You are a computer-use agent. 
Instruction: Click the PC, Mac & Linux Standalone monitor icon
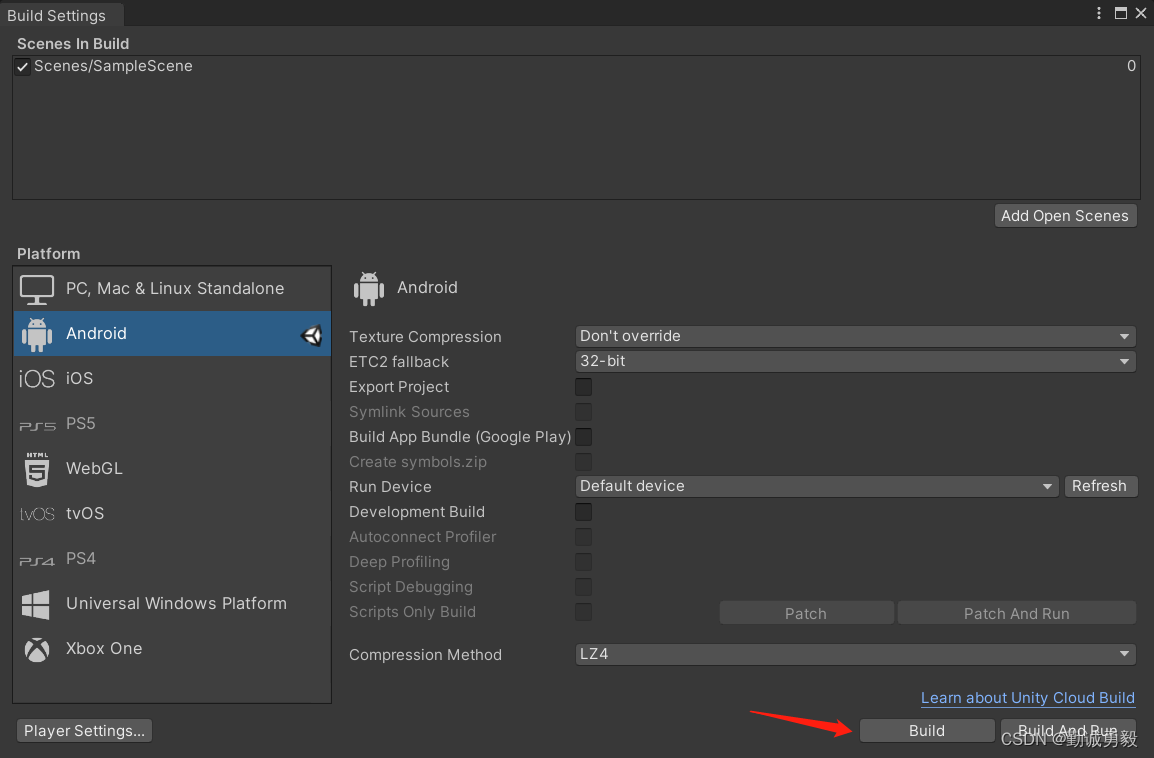pyautogui.click(x=37, y=289)
